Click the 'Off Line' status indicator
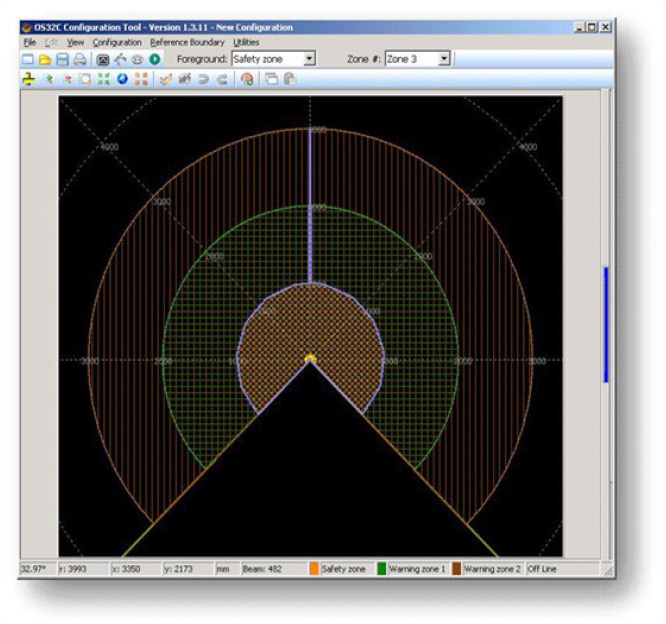Screen dimensions: 666x624 (x=542, y=569)
